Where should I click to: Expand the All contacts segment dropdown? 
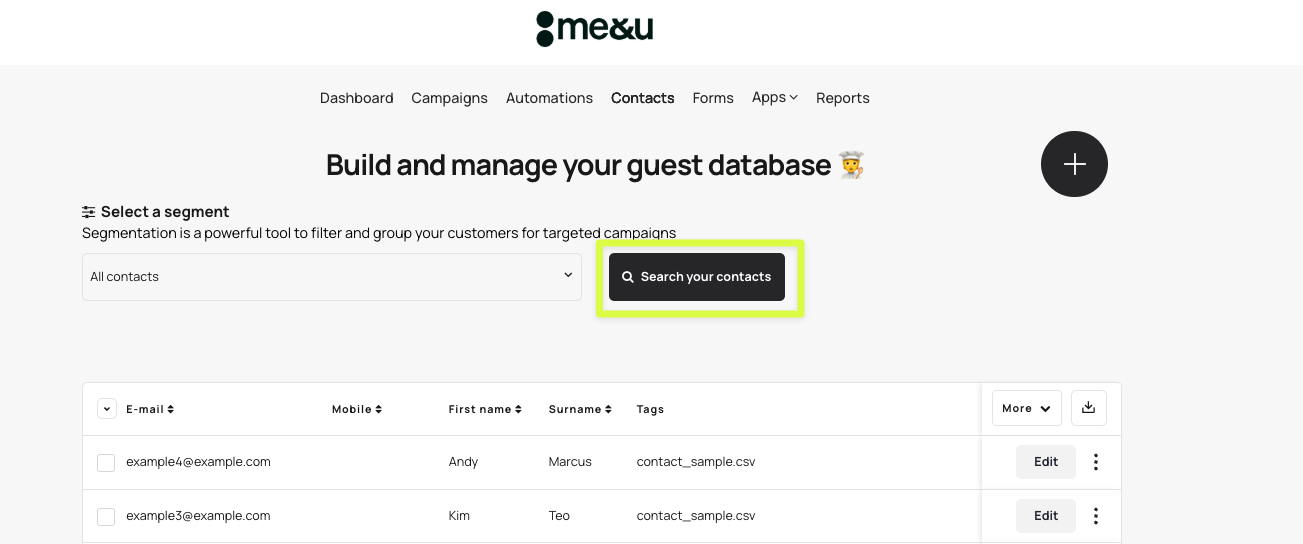coord(331,277)
